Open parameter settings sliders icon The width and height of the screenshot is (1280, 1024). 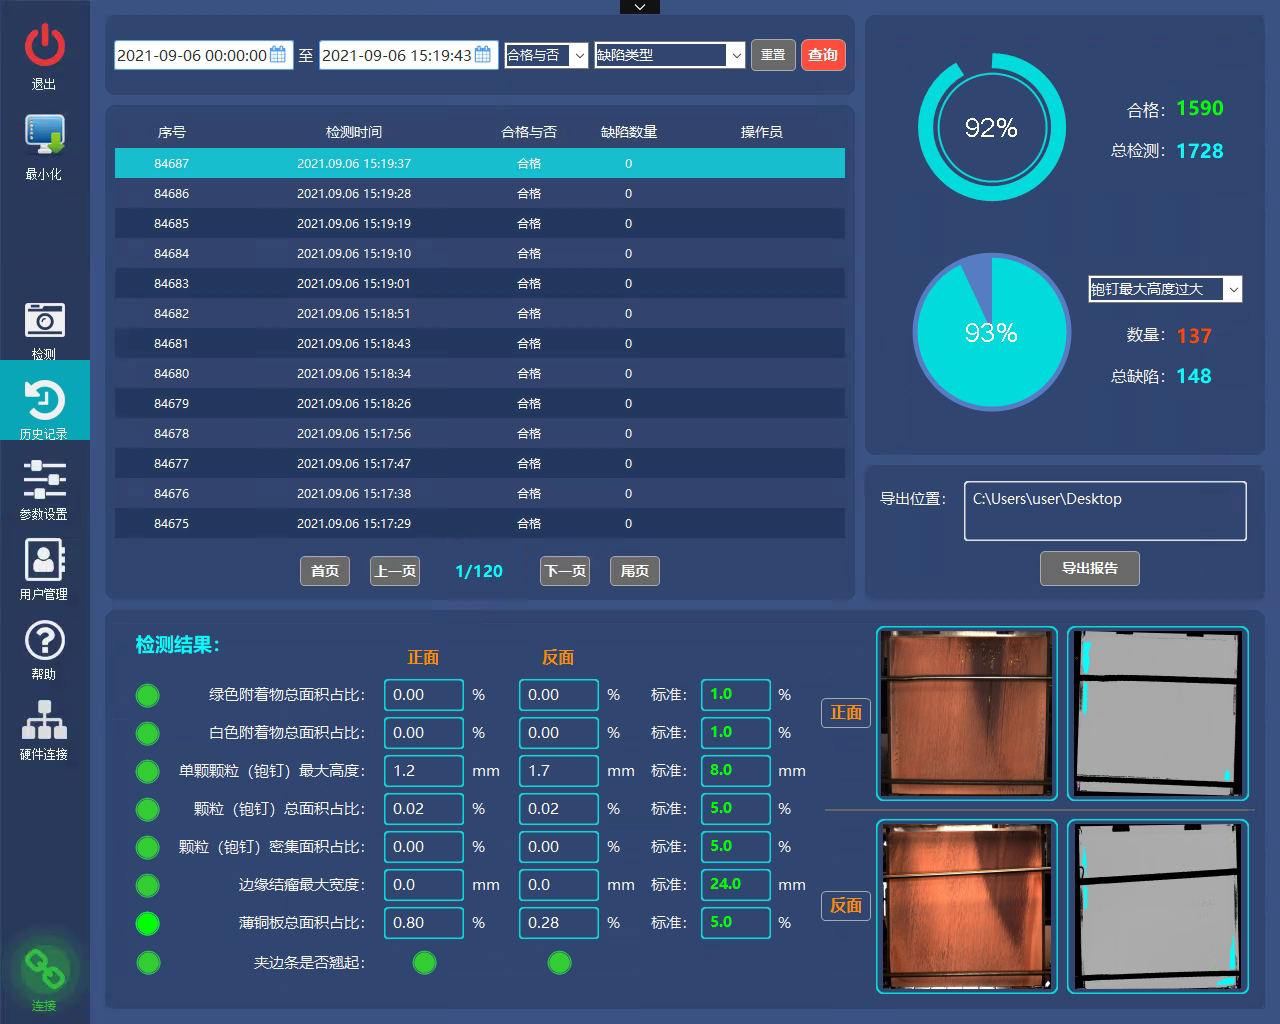[x=44, y=480]
